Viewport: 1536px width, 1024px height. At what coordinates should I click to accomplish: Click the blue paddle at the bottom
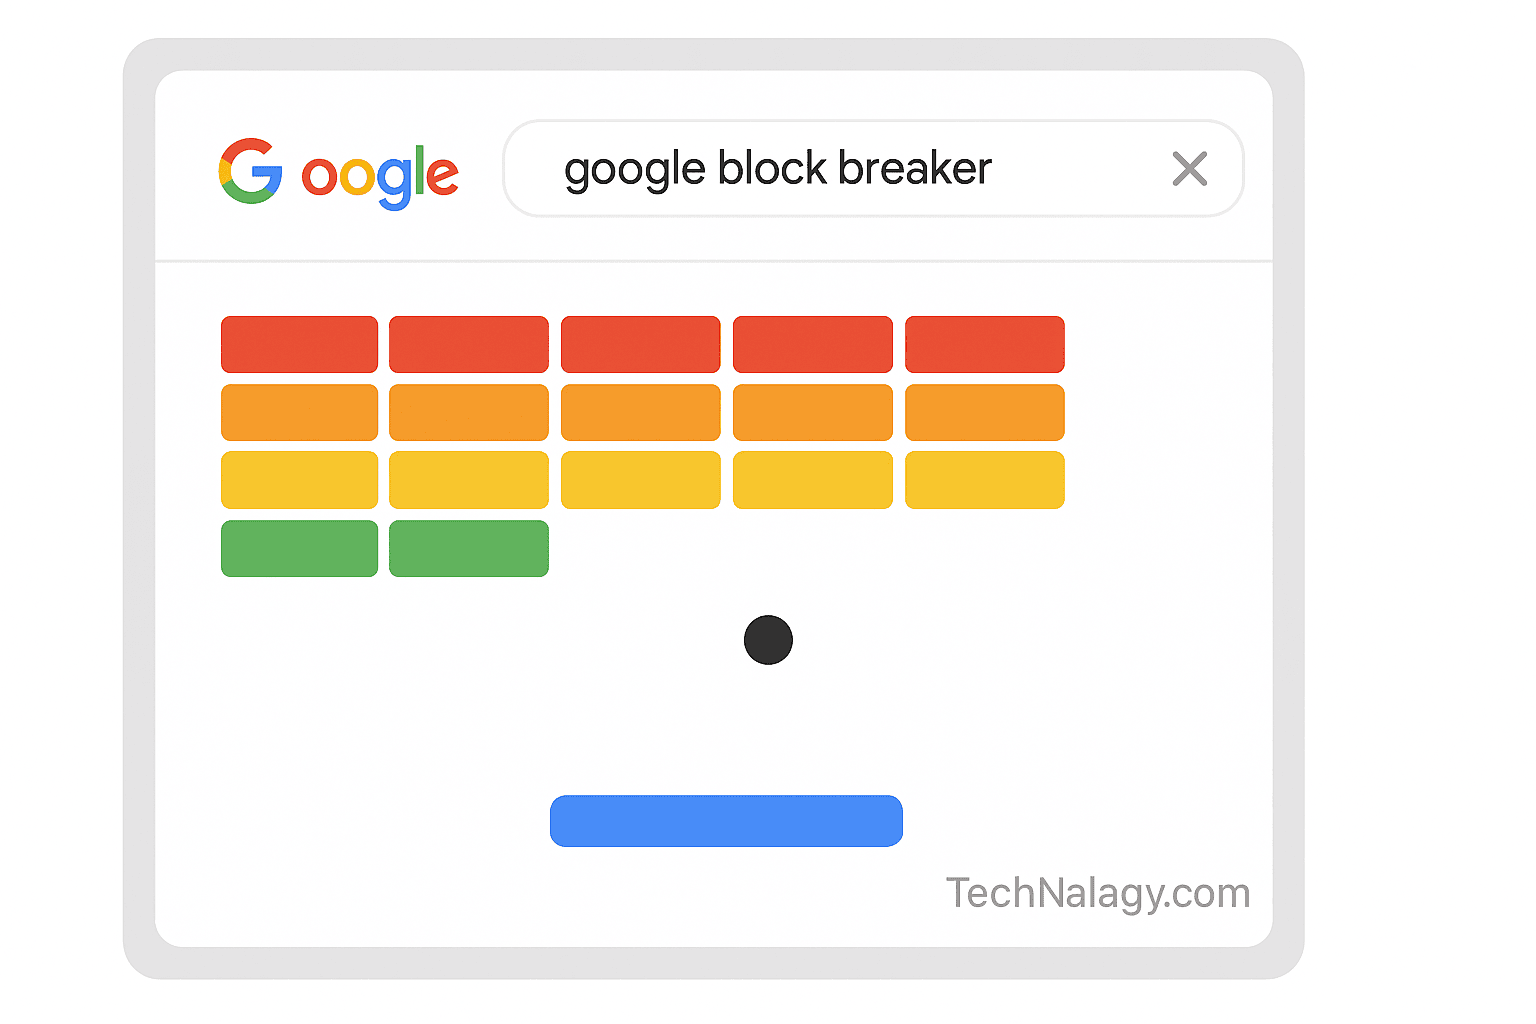click(726, 821)
